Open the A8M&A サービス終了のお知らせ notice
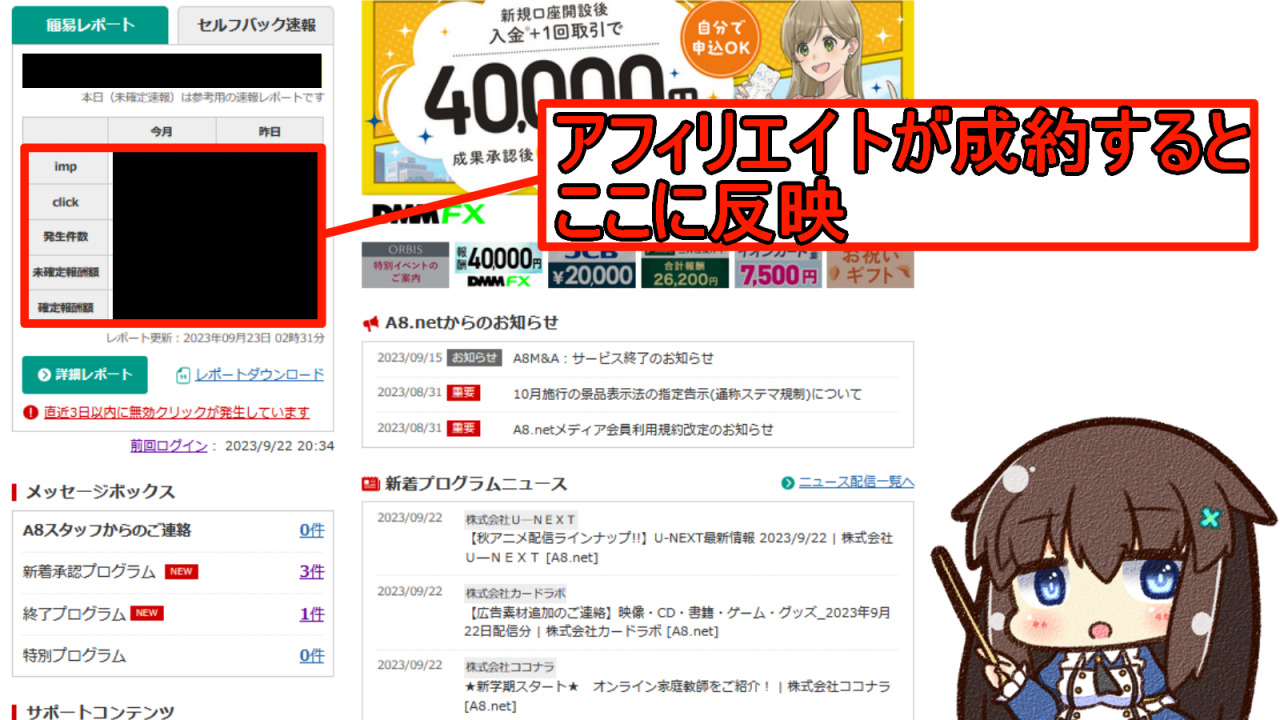The width and height of the screenshot is (1280, 720). (613, 358)
